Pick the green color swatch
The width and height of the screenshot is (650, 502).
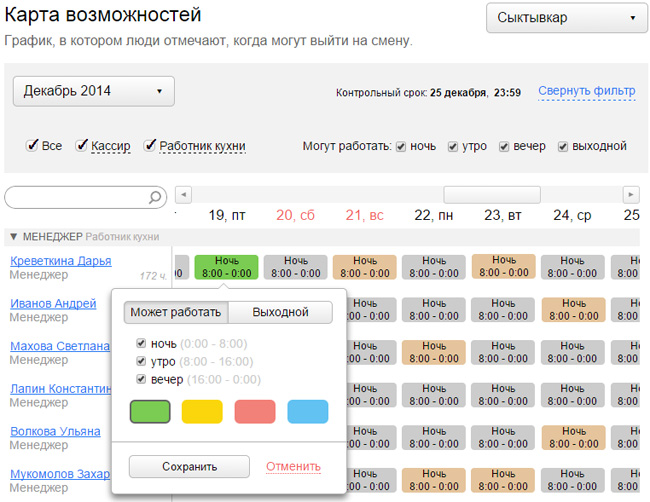[150, 412]
